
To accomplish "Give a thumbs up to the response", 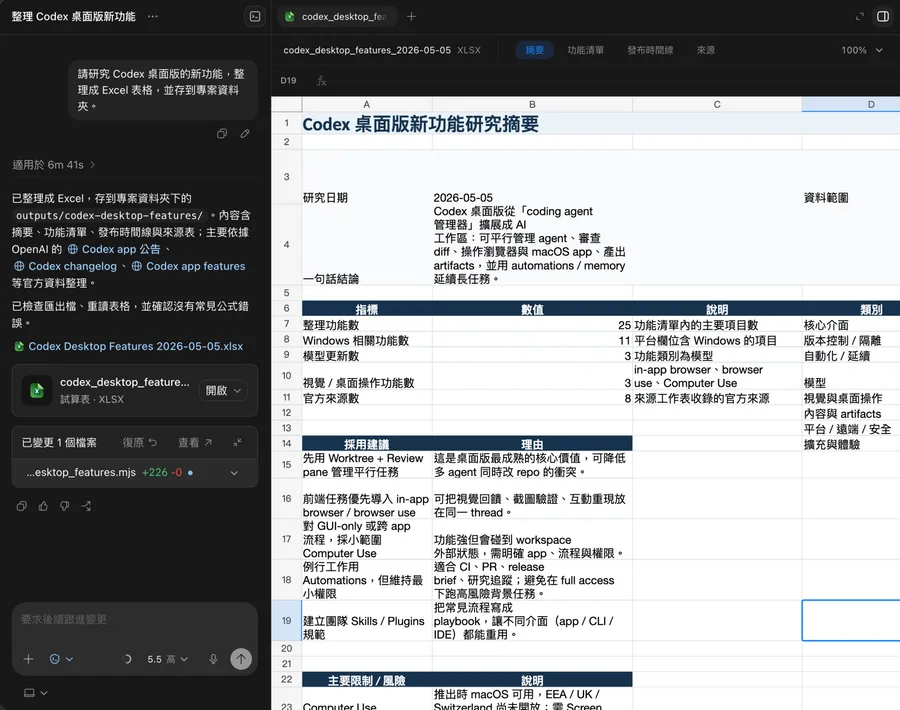I will click(43, 506).
